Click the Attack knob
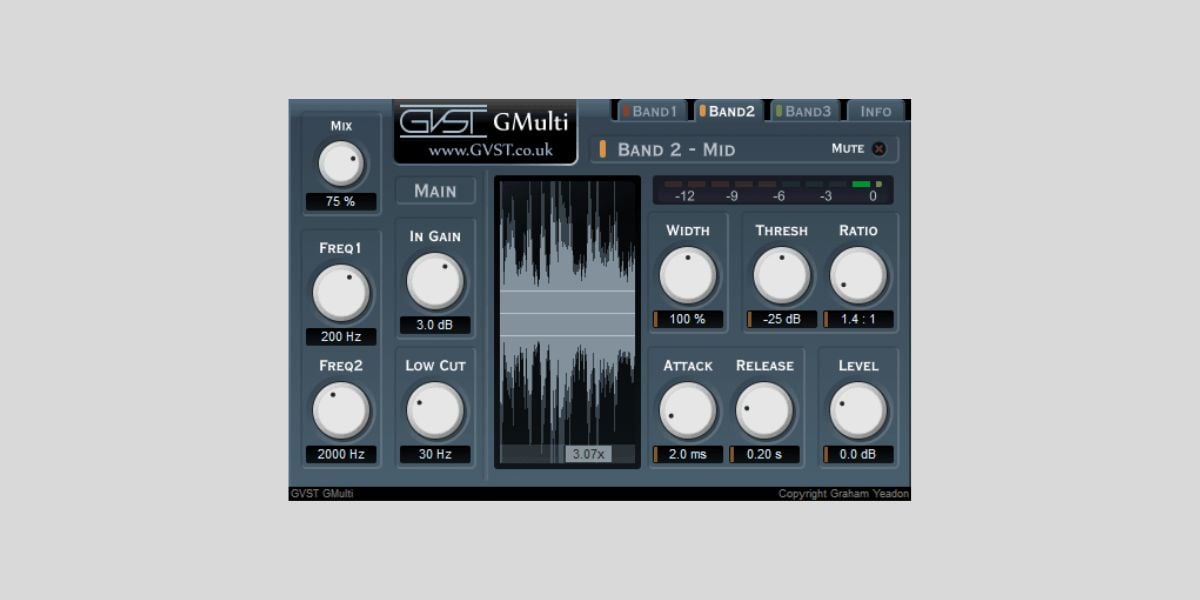The height and width of the screenshot is (600, 1200). (688, 410)
